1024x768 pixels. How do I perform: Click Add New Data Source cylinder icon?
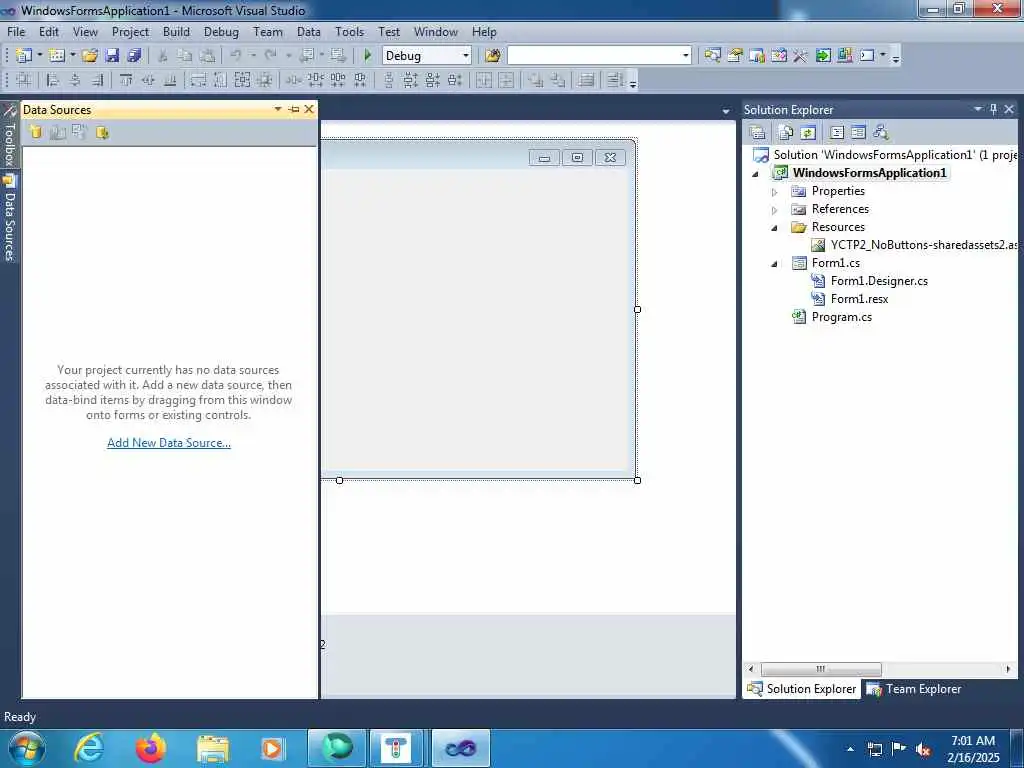(35, 133)
